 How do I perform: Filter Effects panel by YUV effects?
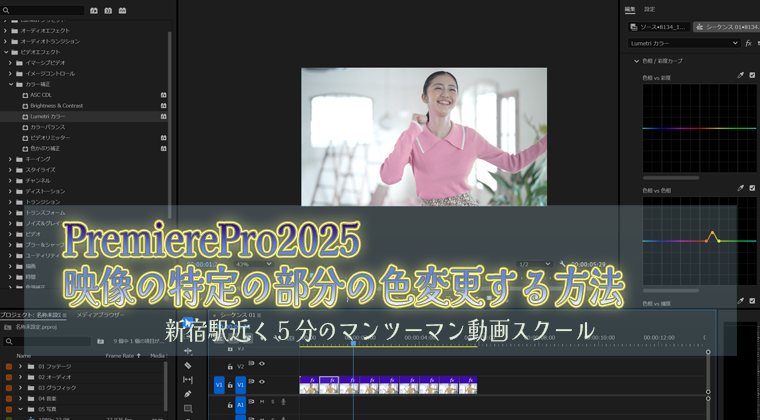(x=123, y=10)
